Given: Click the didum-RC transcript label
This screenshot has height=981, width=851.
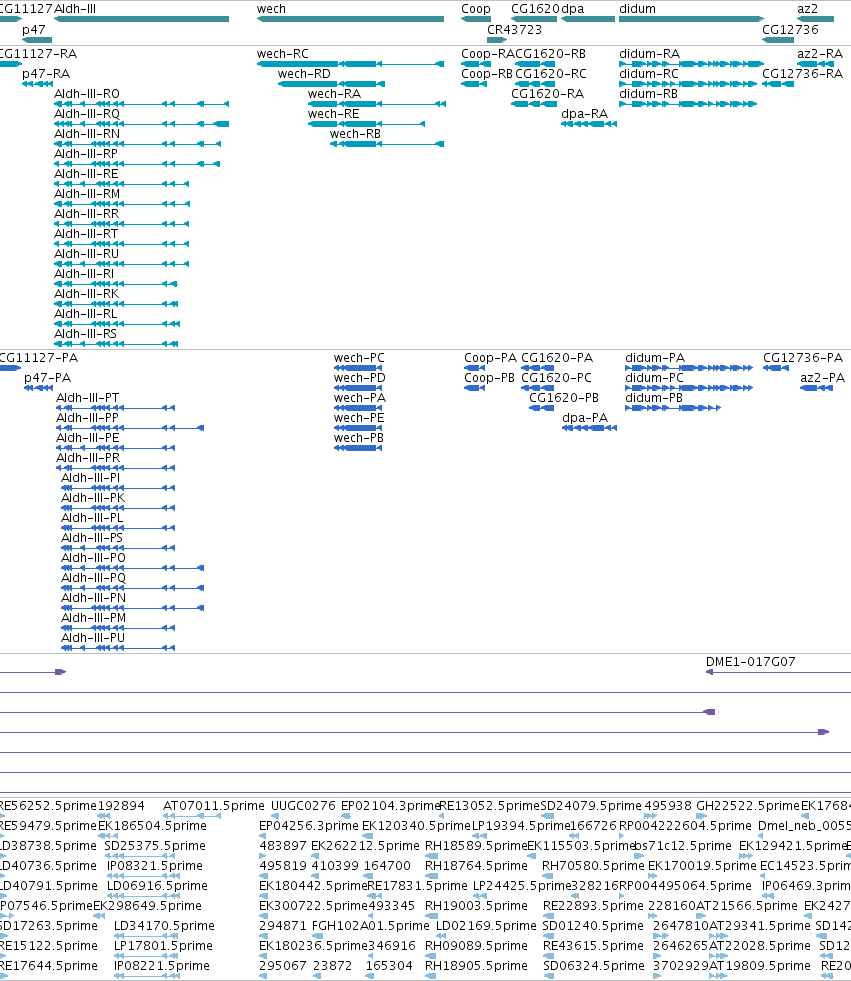Looking at the screenshot, I should (649, 74).
